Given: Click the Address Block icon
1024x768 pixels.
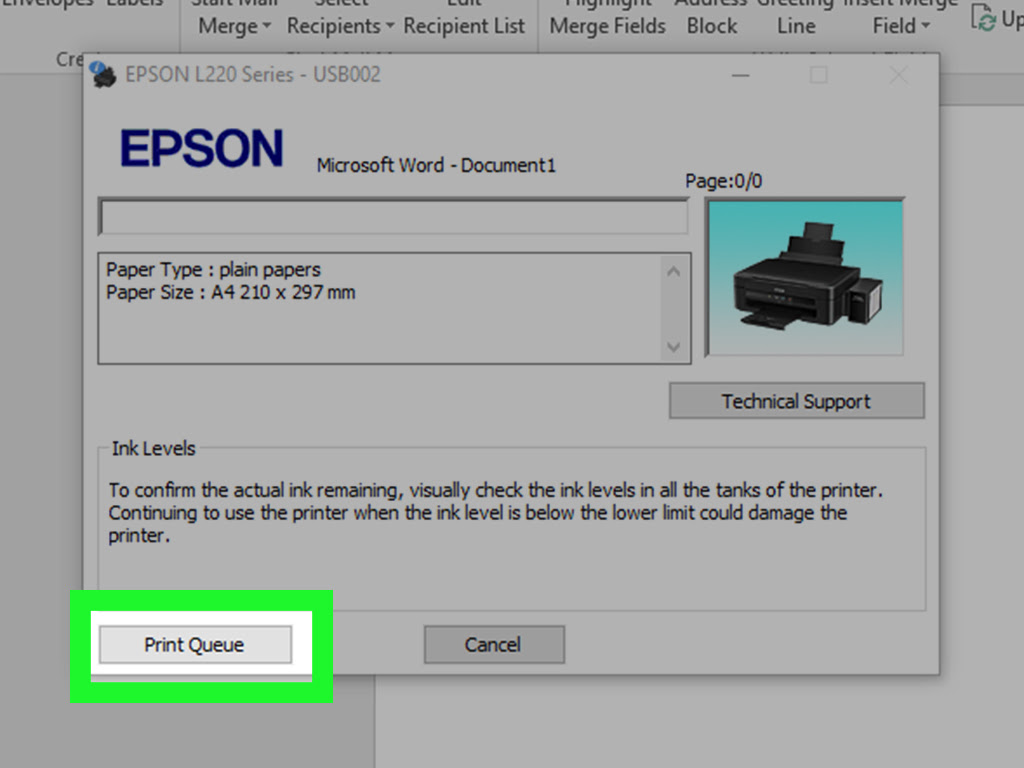Looking at the screenshot, I should [711, 18].
